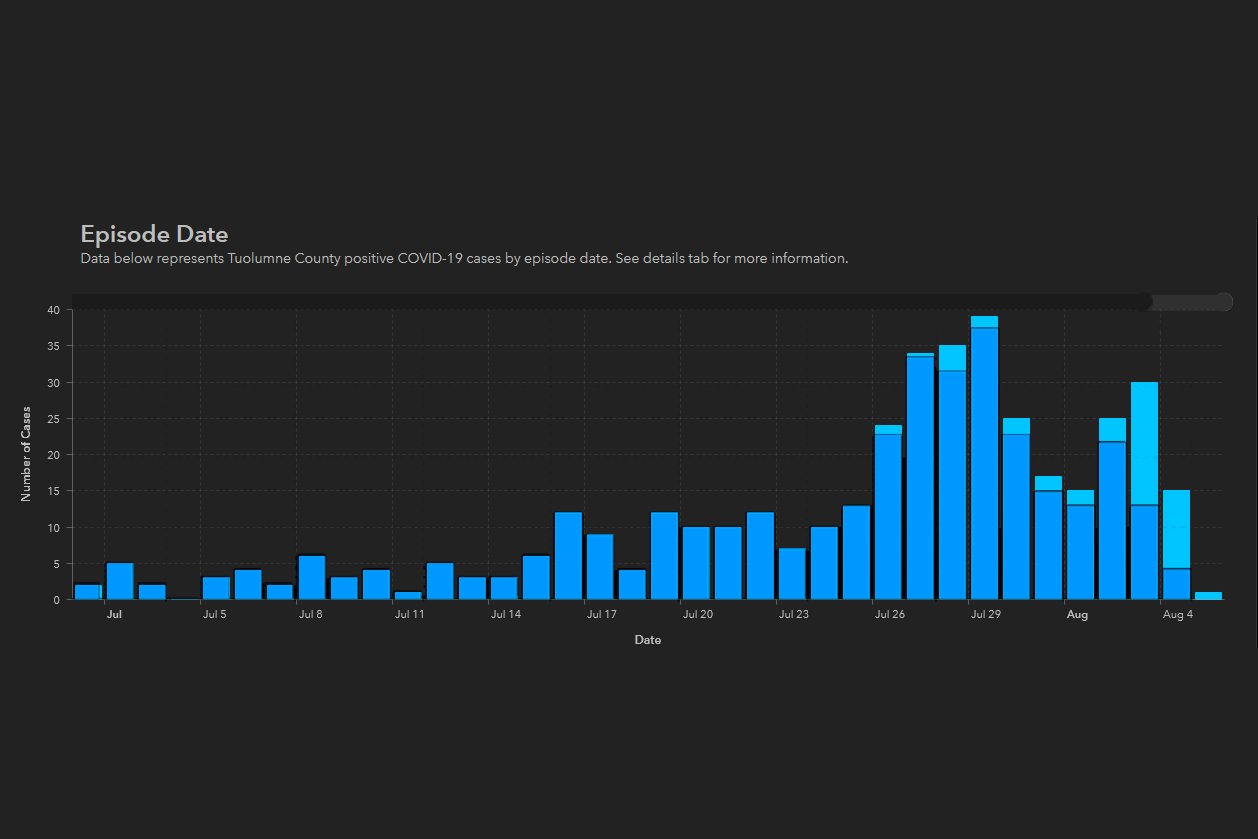Select the tiny last bar at the chart's right end
The image size is (1258, 839).
pyautogui.click(x=1208, y=596)
